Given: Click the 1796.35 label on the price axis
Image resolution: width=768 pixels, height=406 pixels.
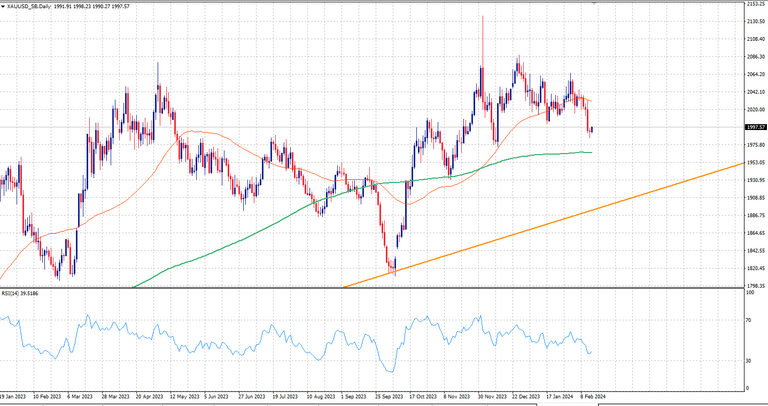Looking at the screenshot, I should (755, 285).
